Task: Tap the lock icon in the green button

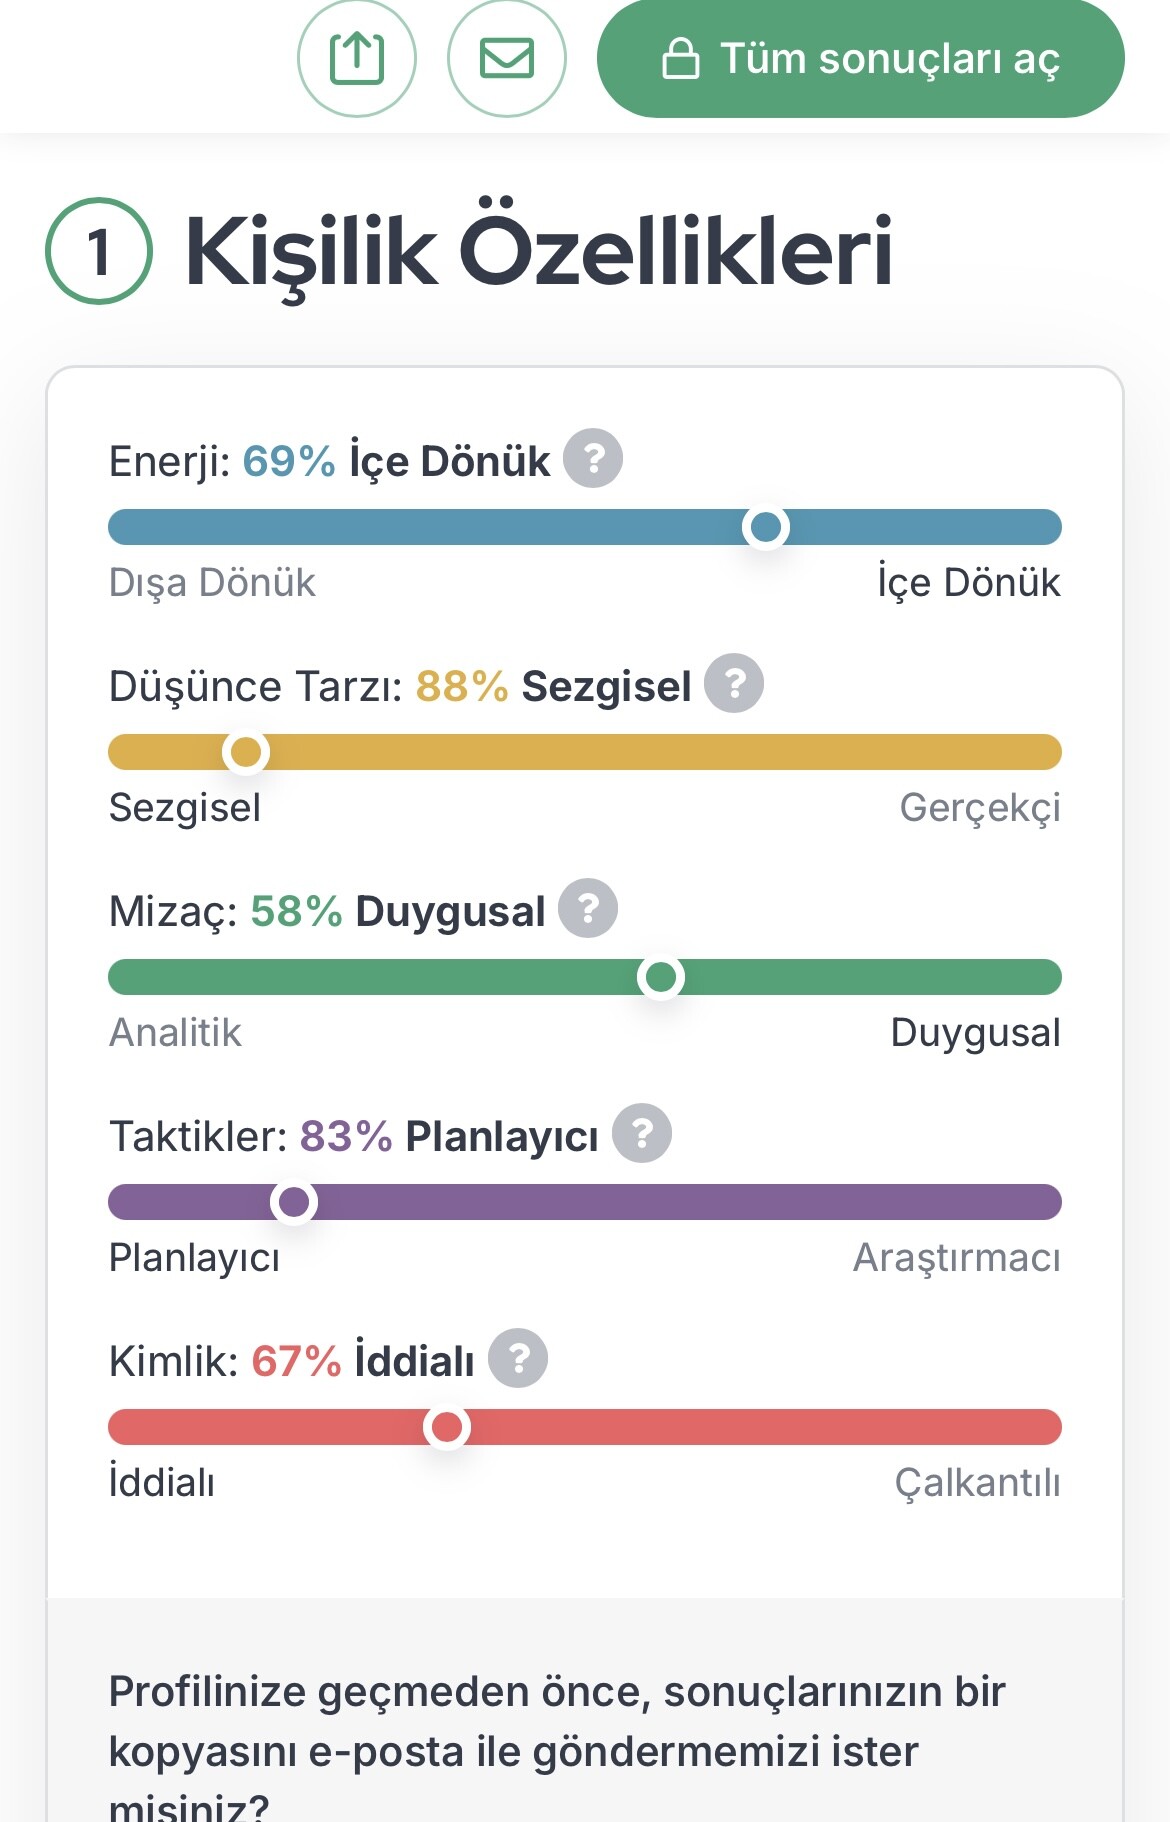Action: coord(681,59)
